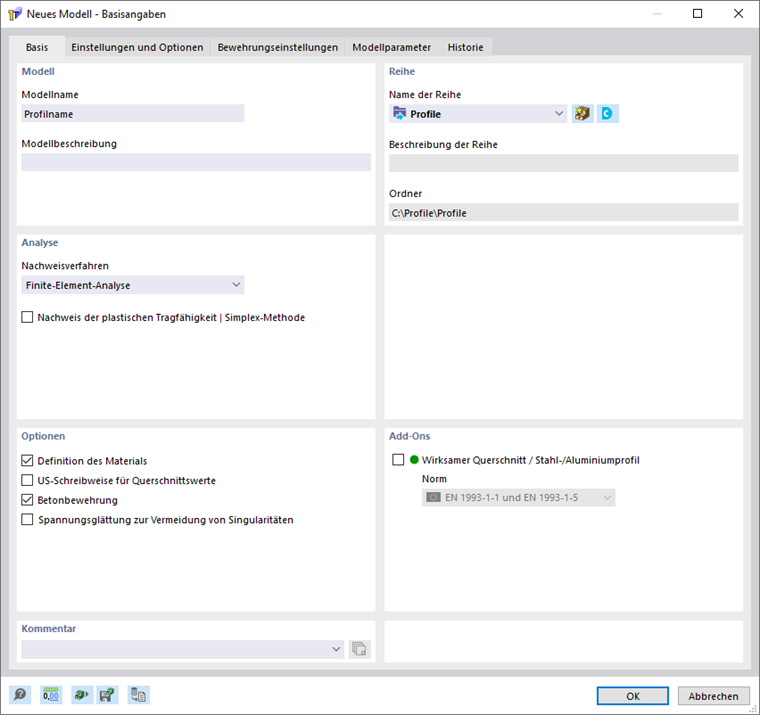Screen dimensions: 760x715
Task: Close the Neues Modell dialog window
Action: pyautogui.click(x=738, y=14)
